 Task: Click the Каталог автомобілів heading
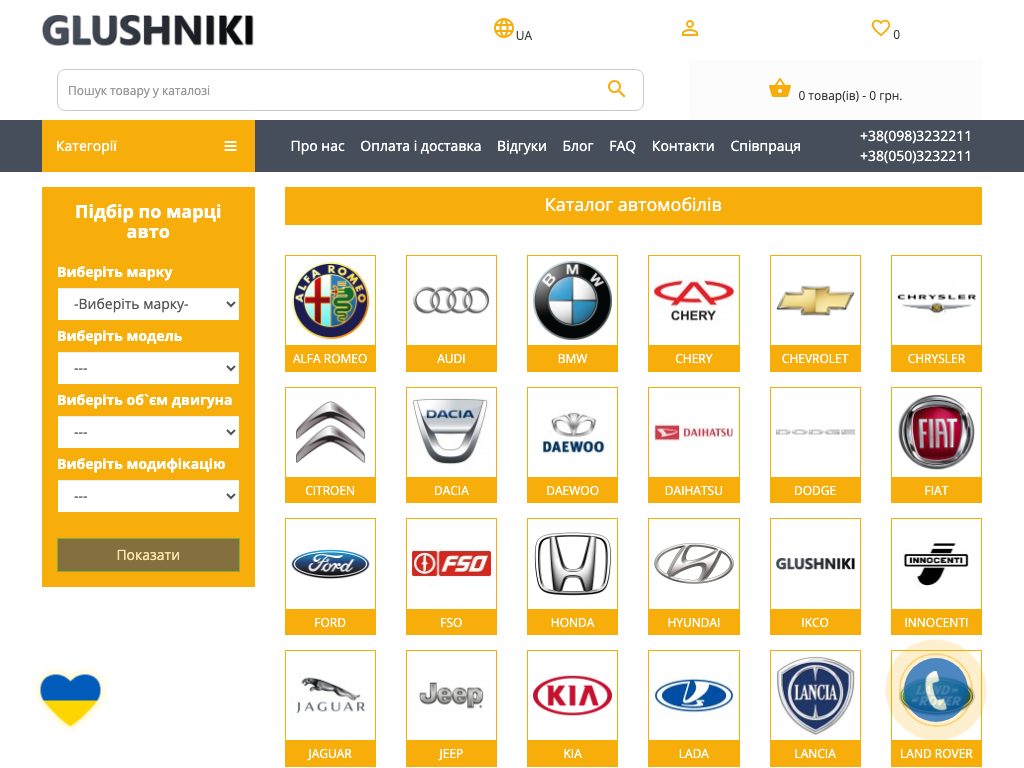pos(633,205)
